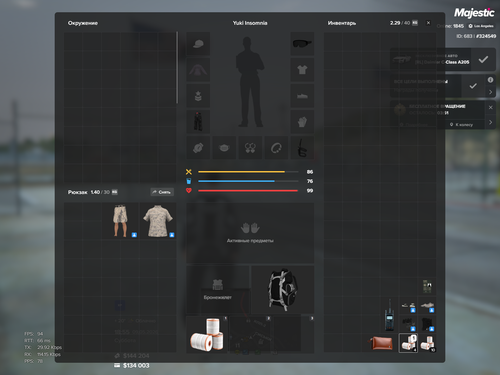The width and height of the screenshot is (500, 375).
Task: Select the black gloves item in inventory
Action: click(x=408, y=324)
